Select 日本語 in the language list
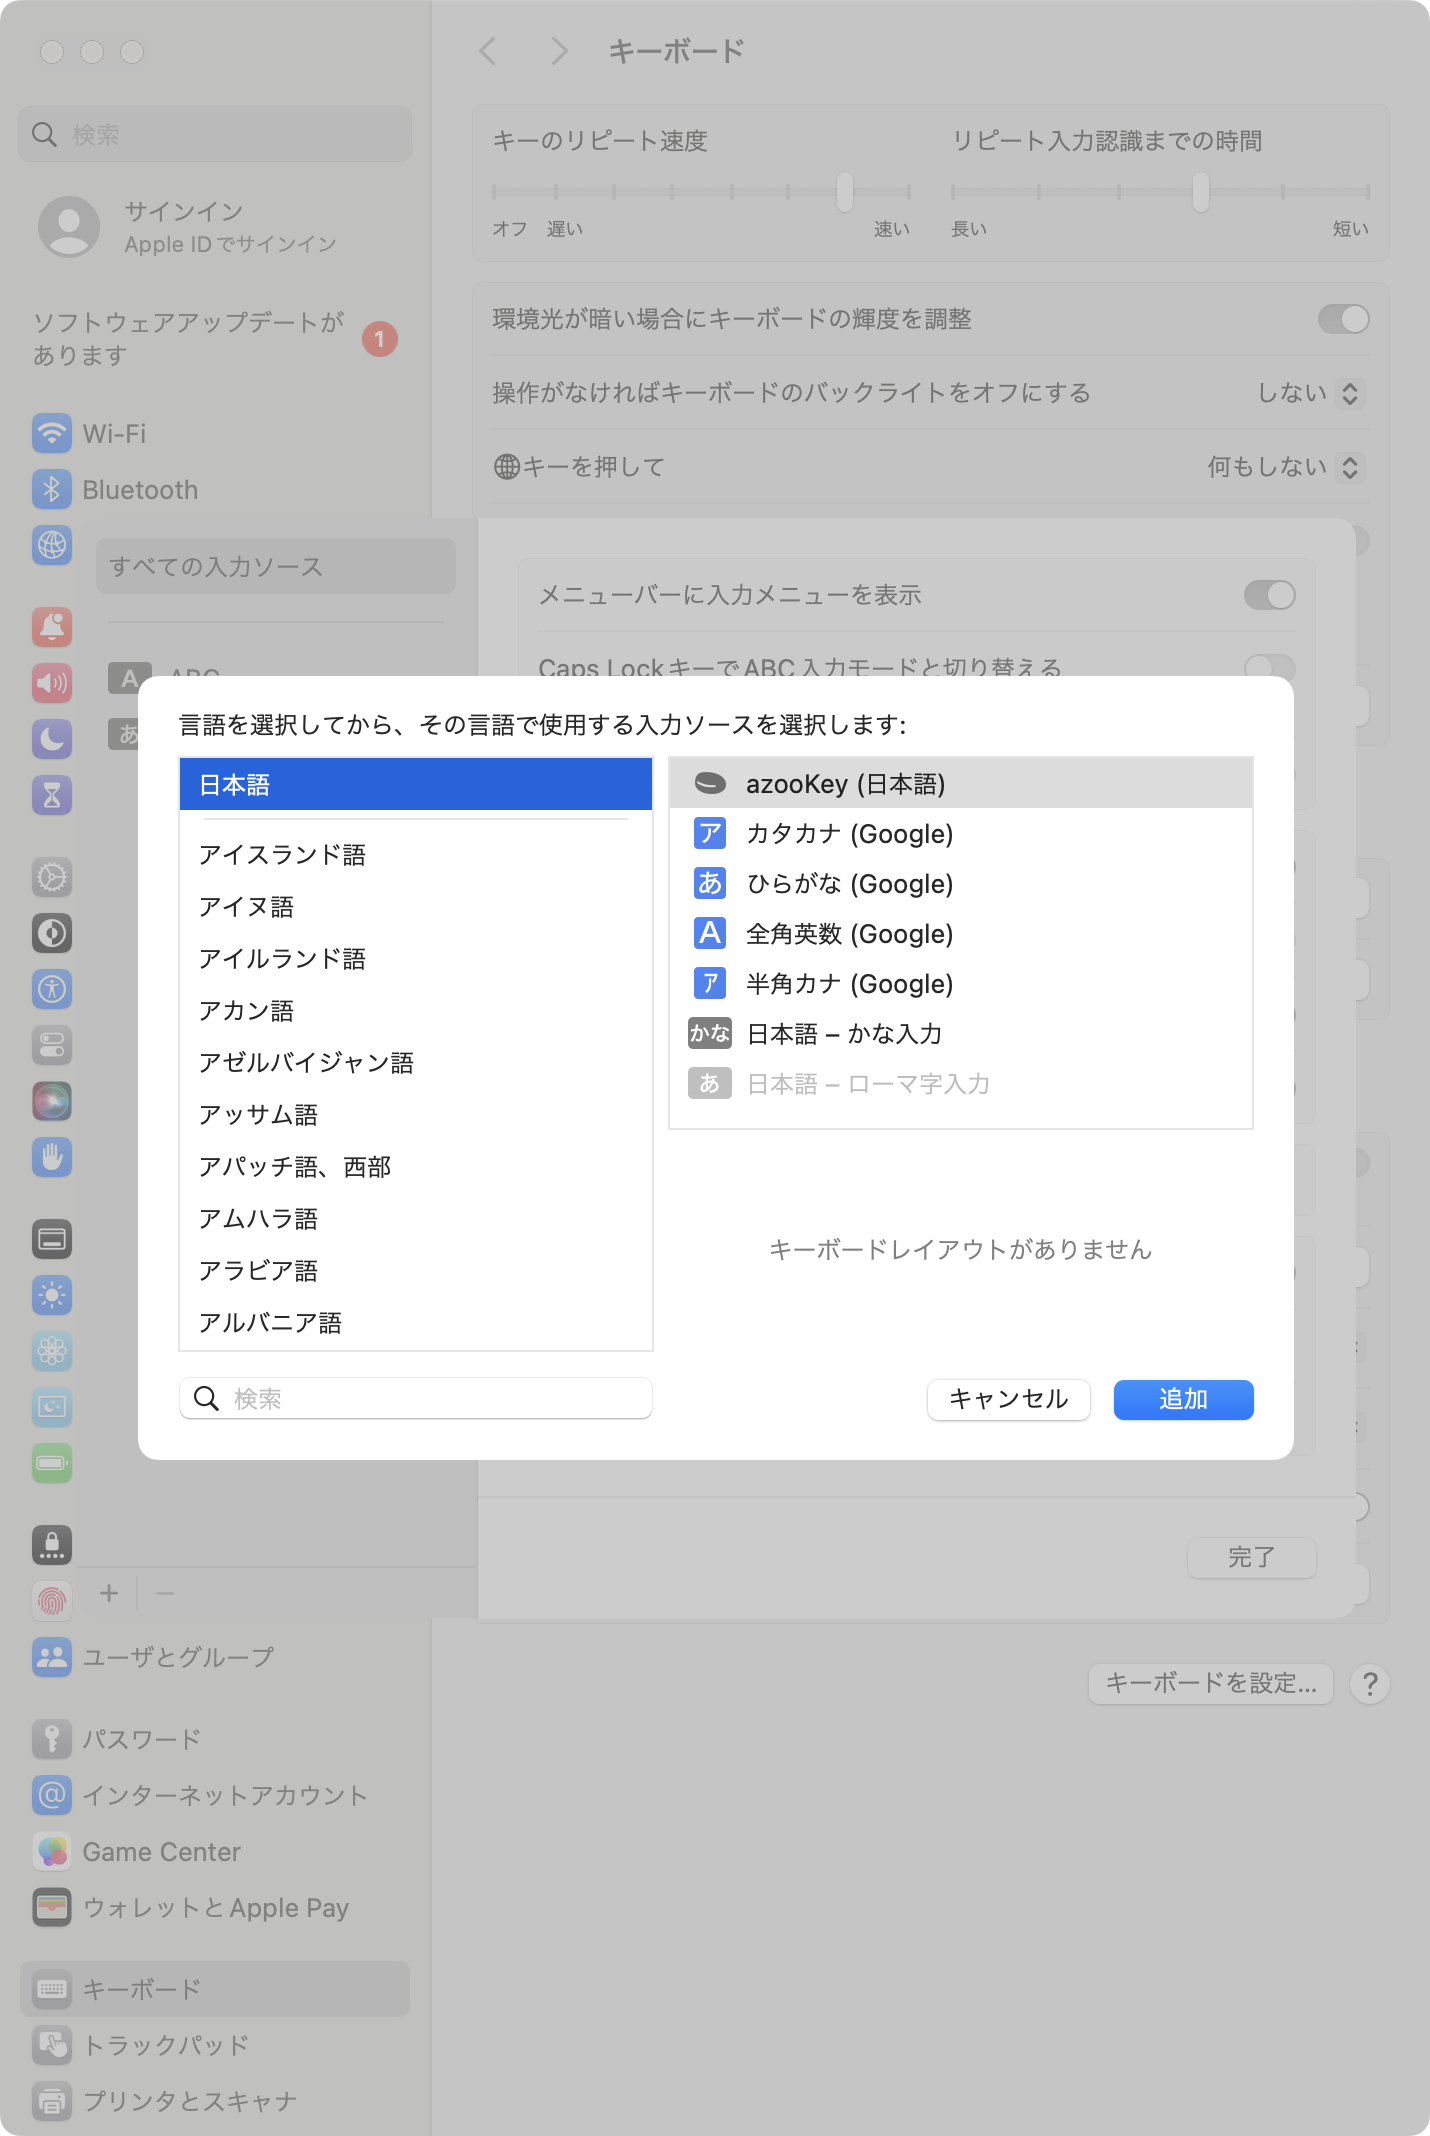 (x=416, y=784)
